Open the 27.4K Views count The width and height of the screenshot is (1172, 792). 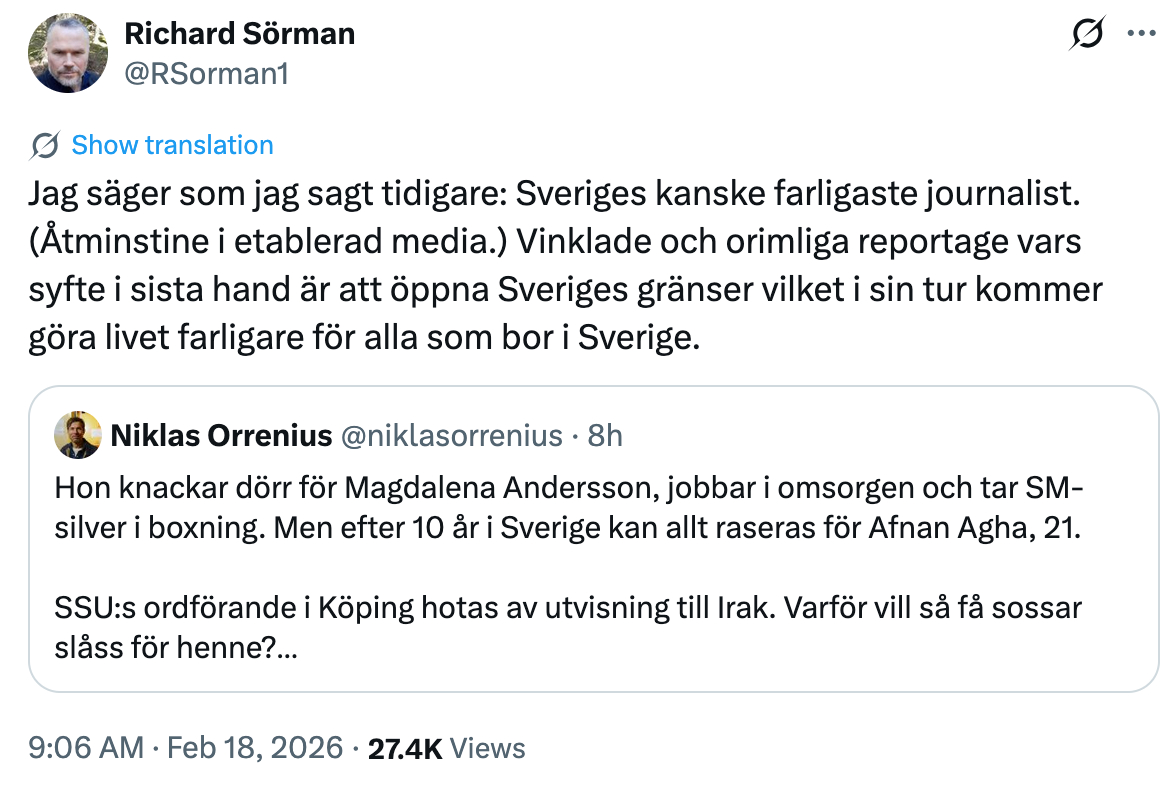446,748
